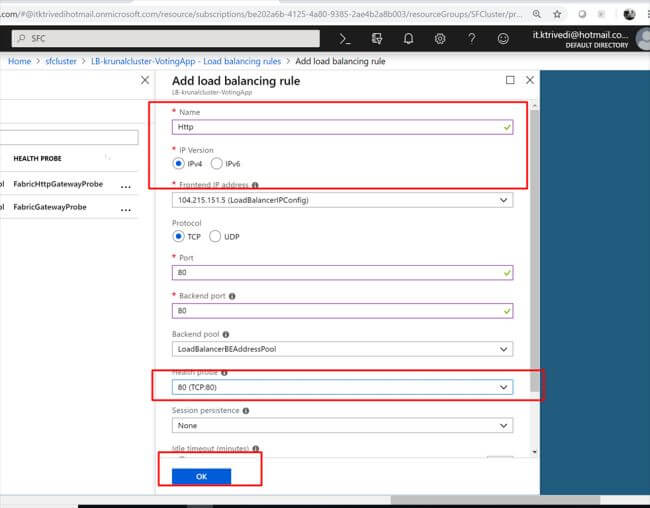Select the IPv4 radio button
This screenshot has width=650, height=508.
click(178, 163)
